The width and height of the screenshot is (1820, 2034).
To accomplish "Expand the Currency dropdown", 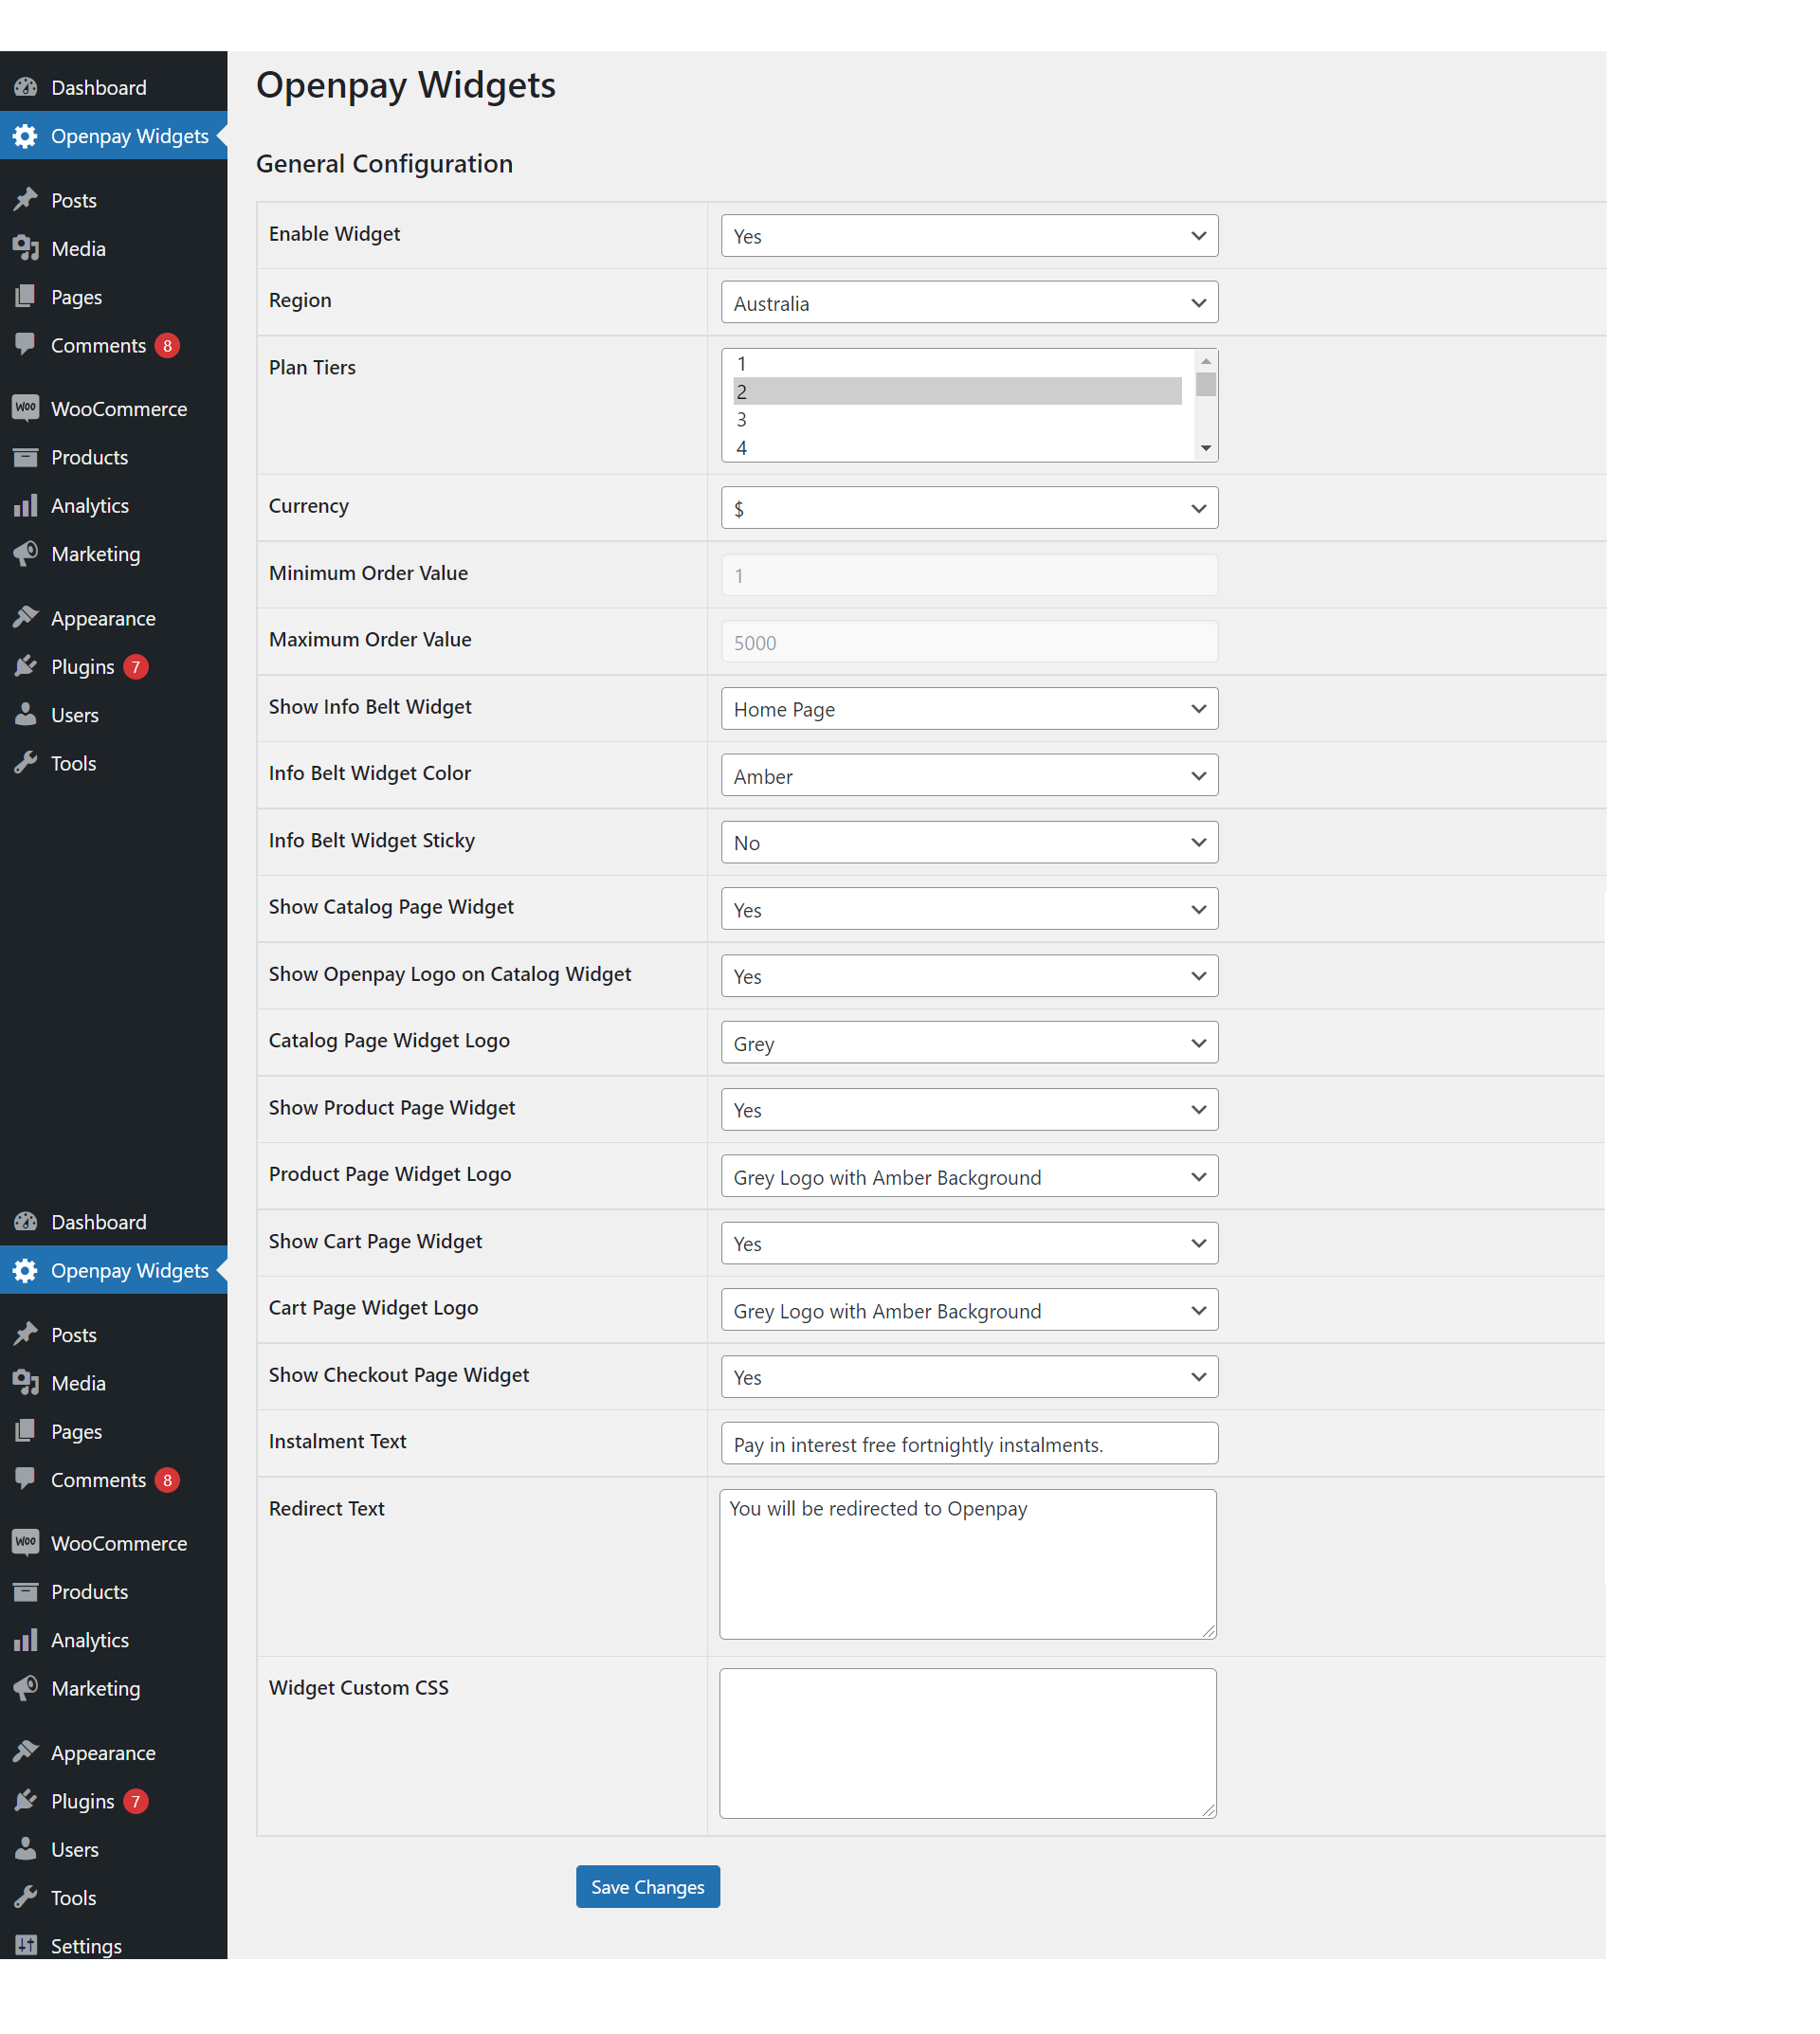I will (968, 507).
